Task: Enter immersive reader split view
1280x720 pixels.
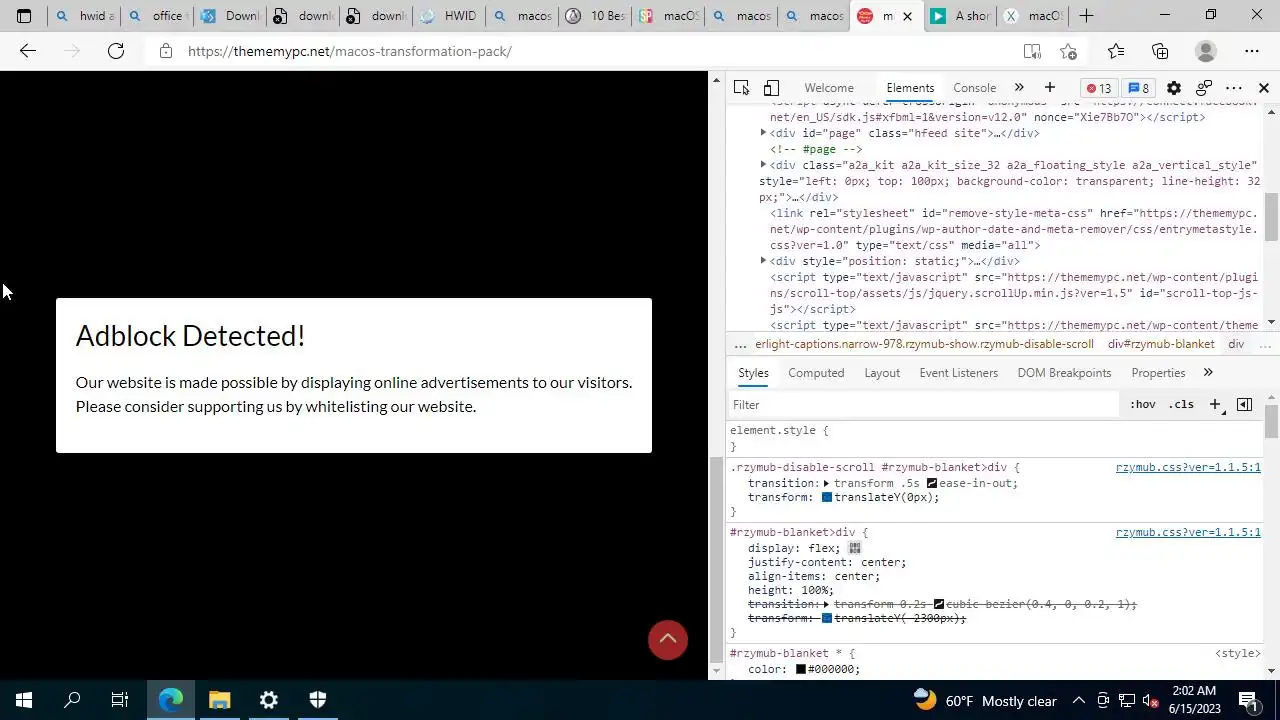Action: tap(1032, 51)
